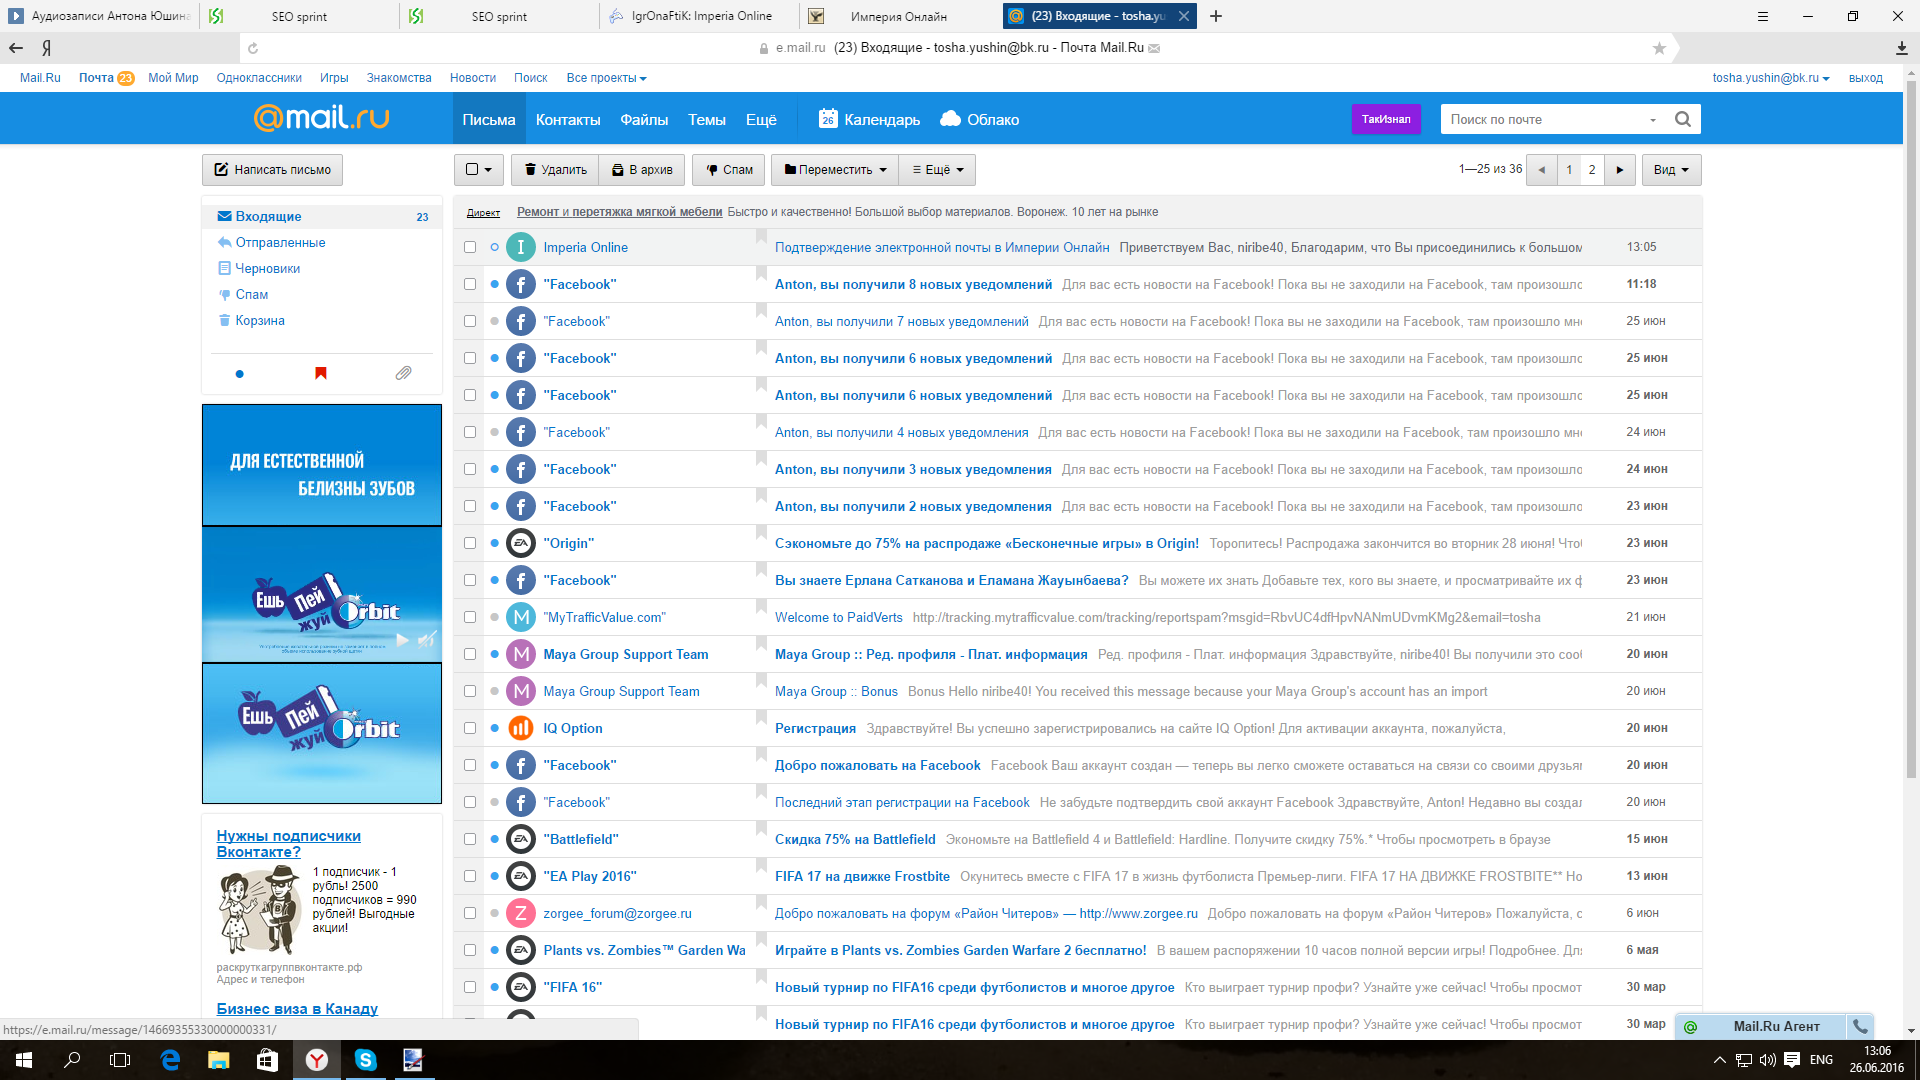The width and height of the screenshot is (1920, 1080).
Task: Click the browser back arrow
Action: [16, 48]
